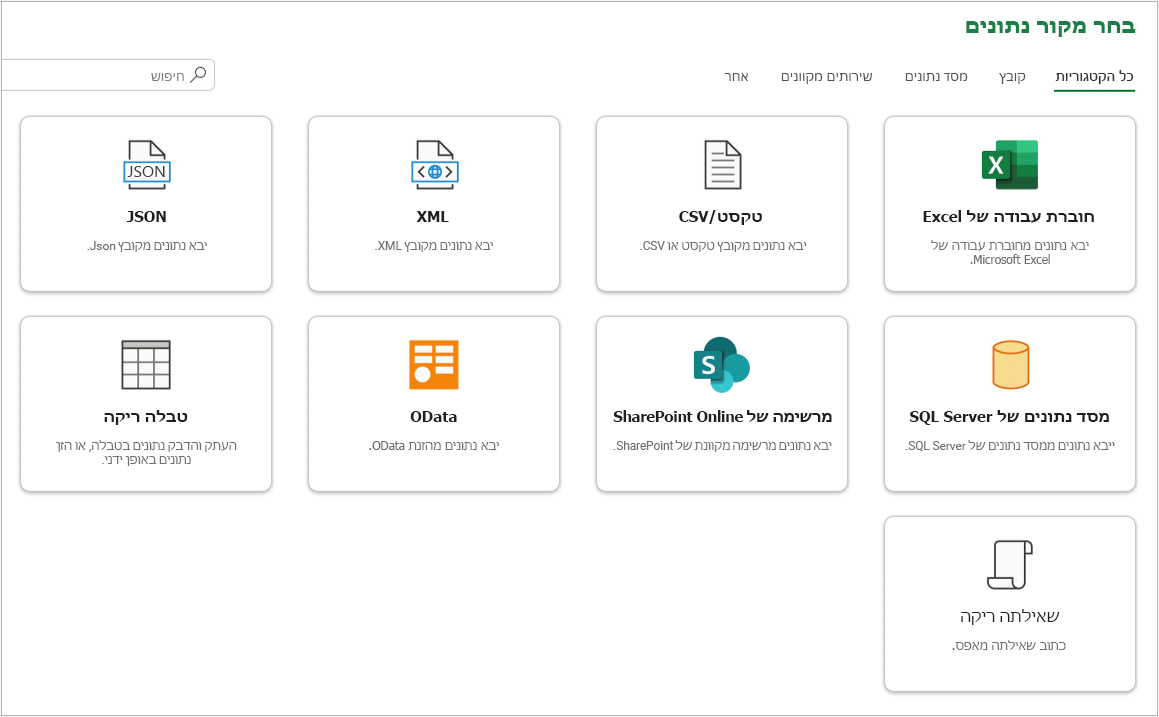The image size is (1159, 717).
Task: Click the XML file icon
Action: pyautogui.click(x=435, y=165)
